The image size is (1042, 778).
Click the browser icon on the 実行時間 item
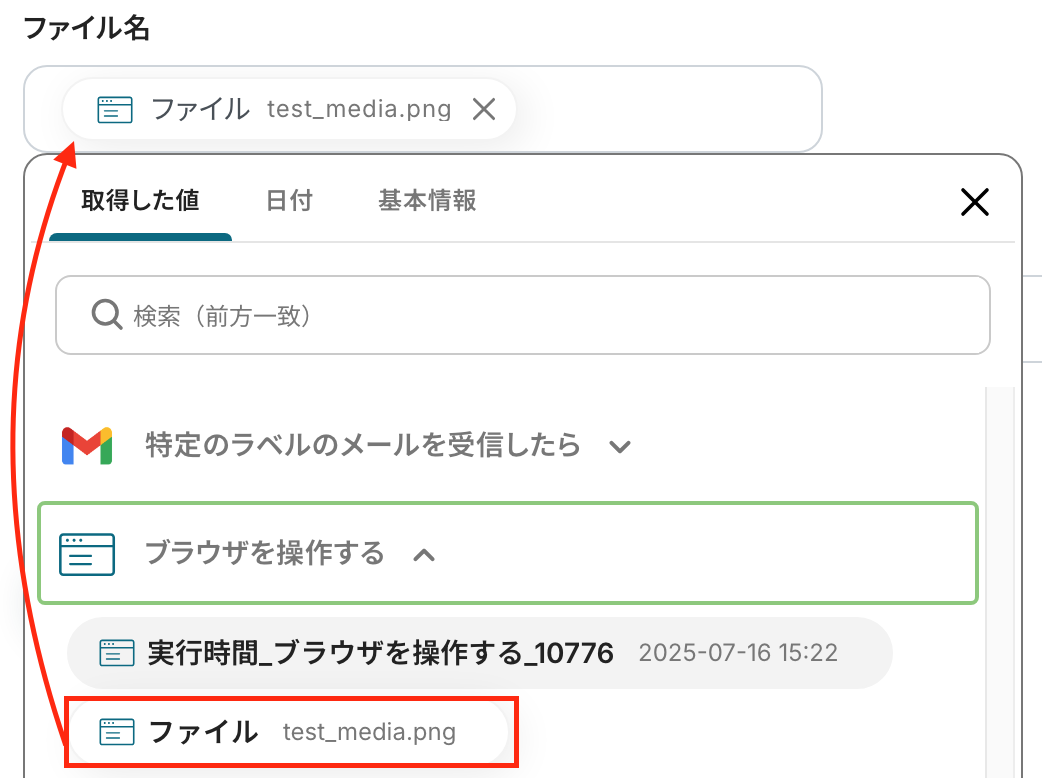(x=117, y=654)
